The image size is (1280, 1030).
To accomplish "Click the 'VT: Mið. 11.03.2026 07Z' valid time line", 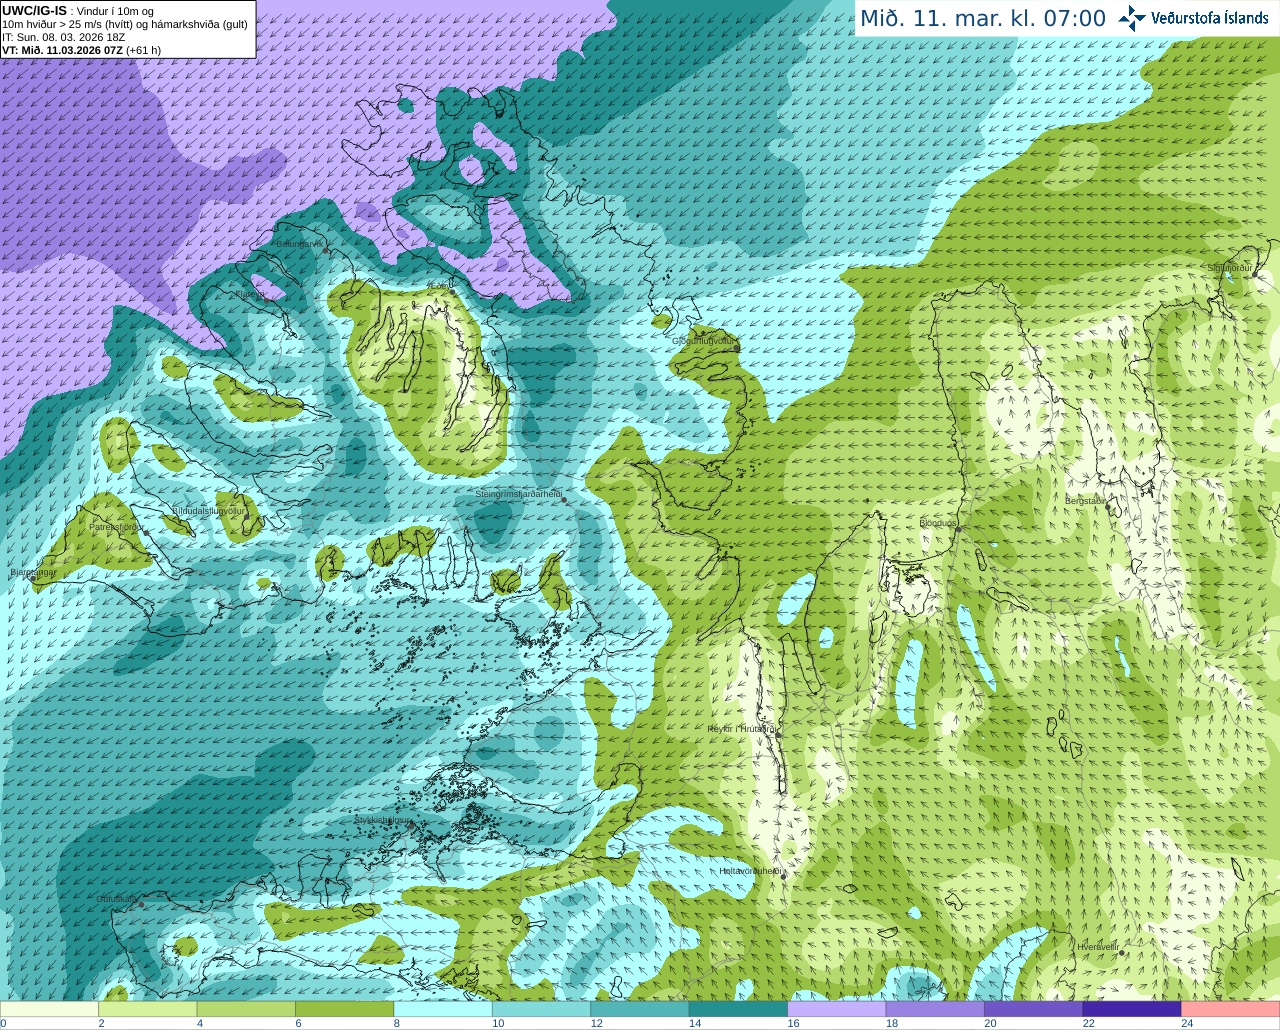I will pos(82,50).
